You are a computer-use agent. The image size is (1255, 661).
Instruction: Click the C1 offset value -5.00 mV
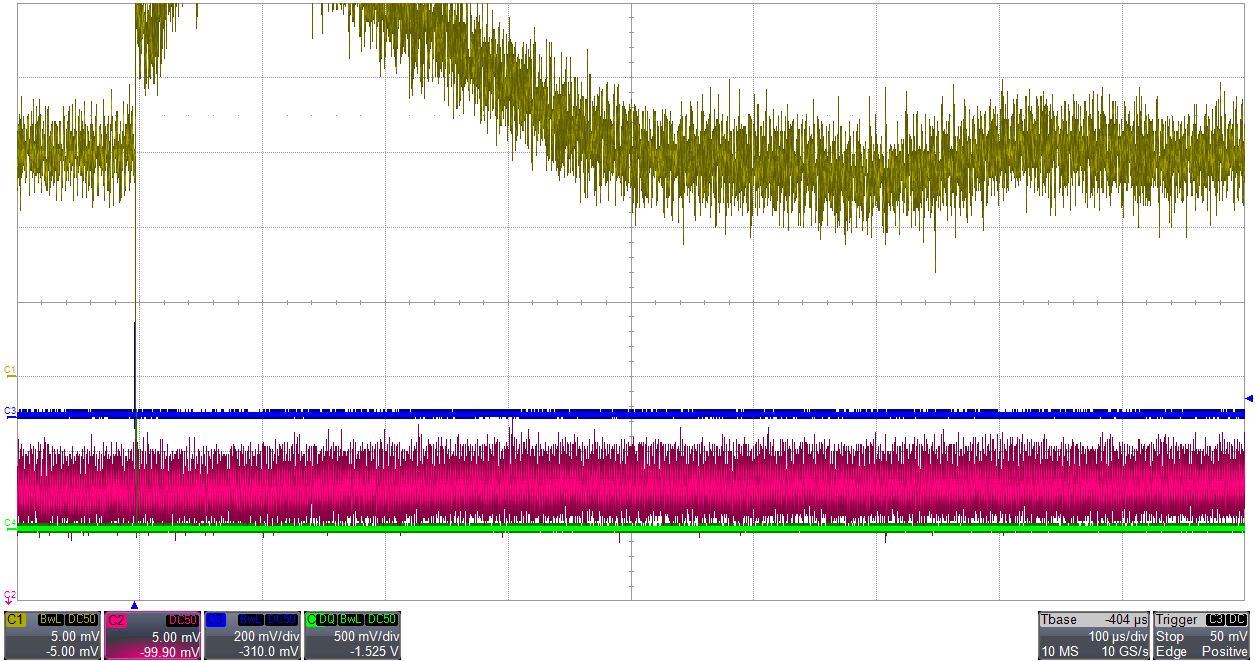click(73, 652)
